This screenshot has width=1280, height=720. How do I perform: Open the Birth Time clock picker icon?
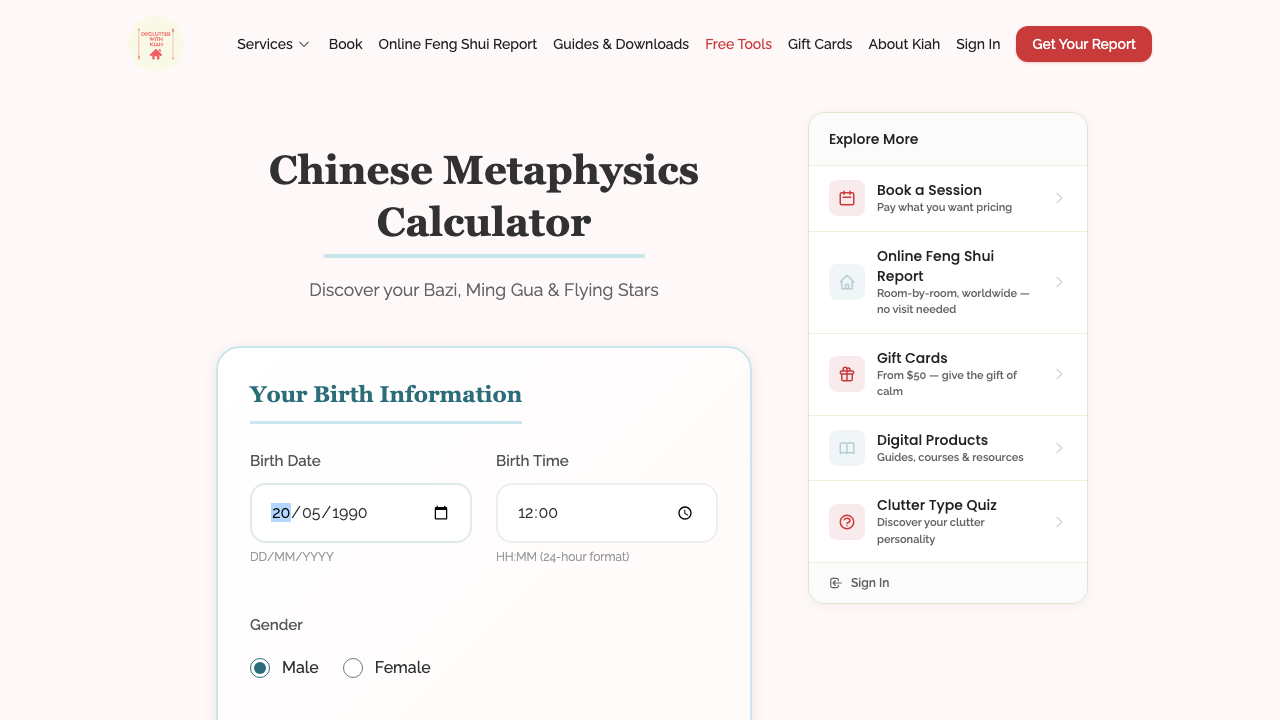pyautogui.click(x=685, y=513)
